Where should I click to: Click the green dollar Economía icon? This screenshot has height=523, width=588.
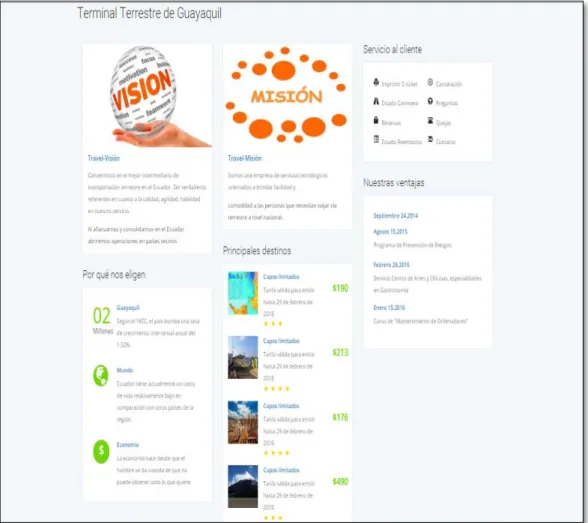pyautogui.click(x=101, y=451)
